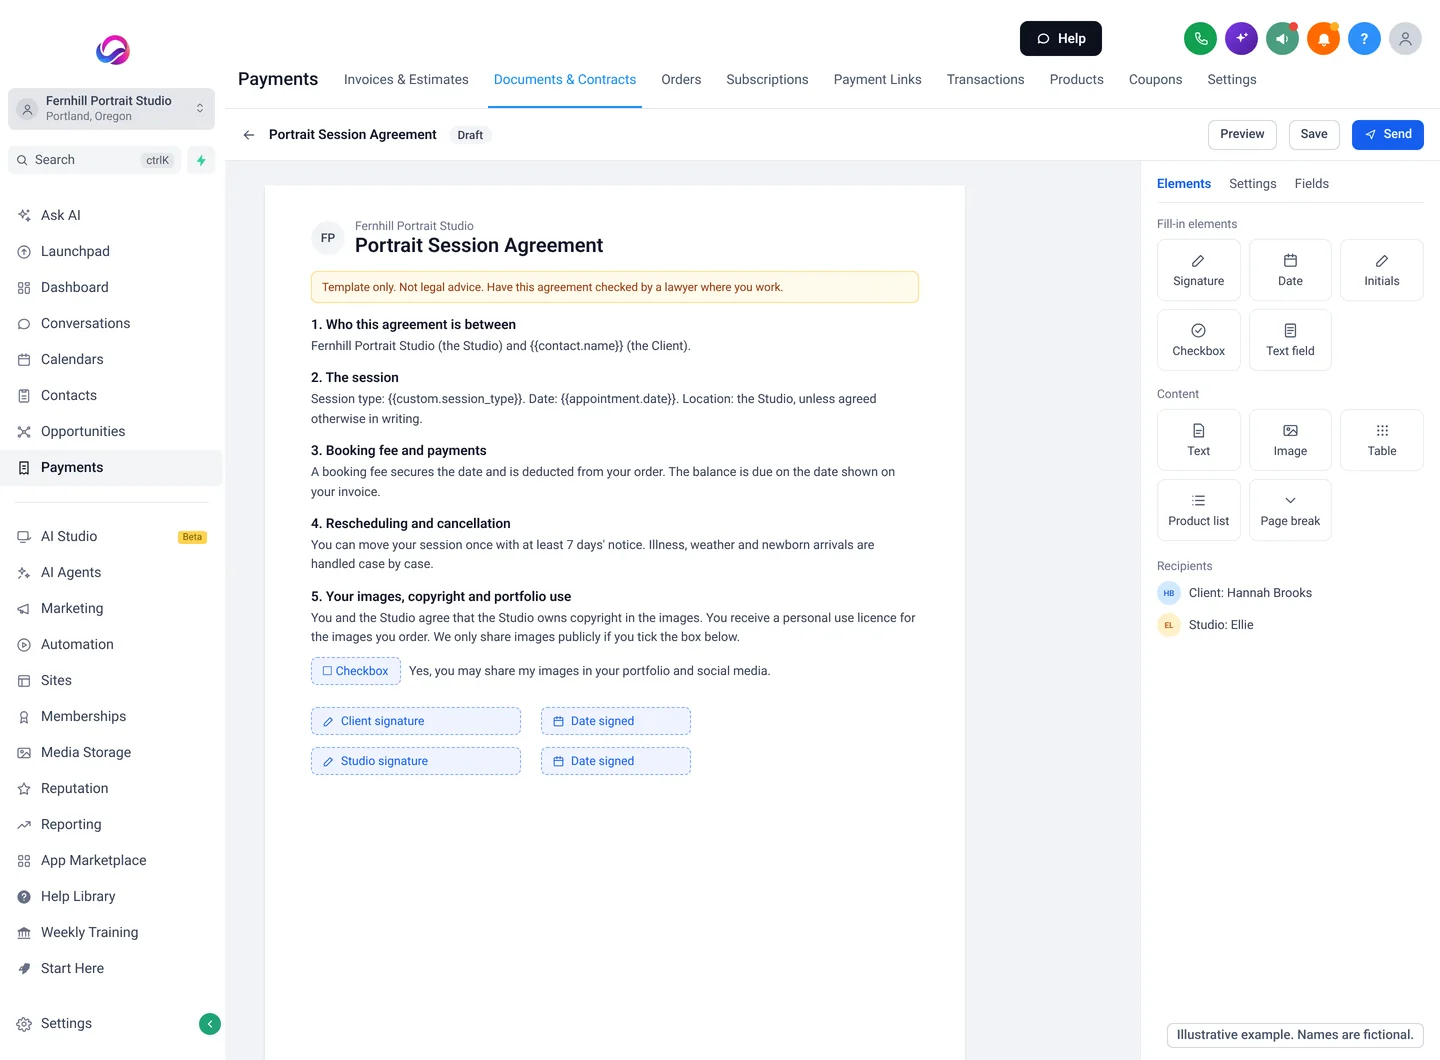This screenshot has width=1440, height=1060.
Task: Open the user profile avatar
Action: 1405,39
